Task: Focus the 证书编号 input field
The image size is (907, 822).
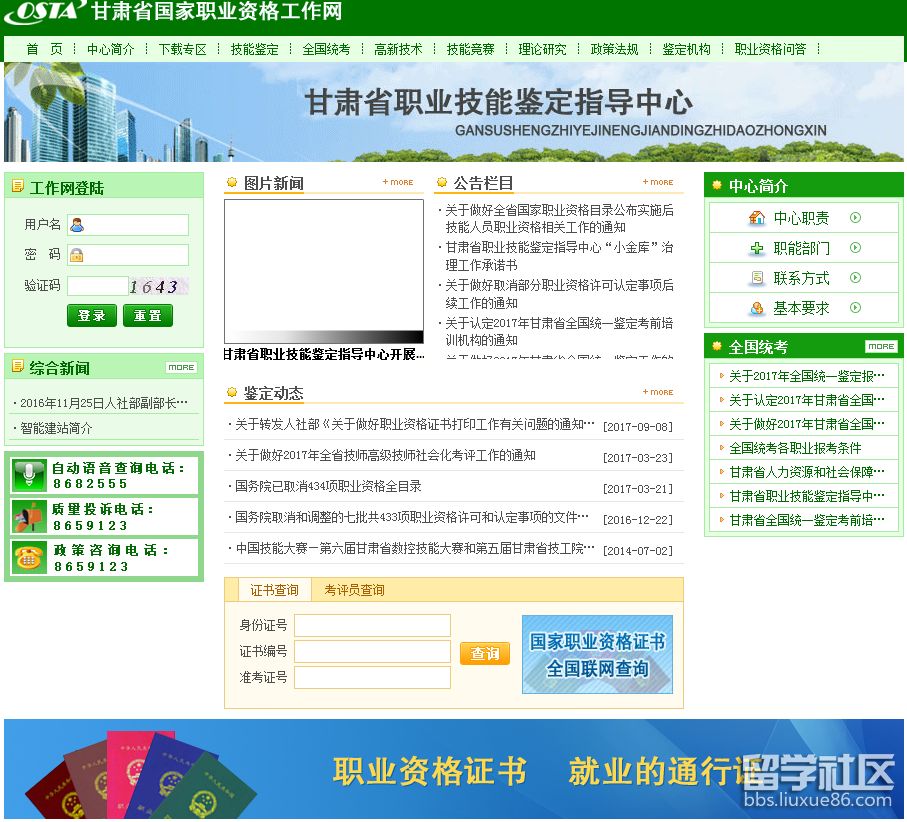Action: 373,651
